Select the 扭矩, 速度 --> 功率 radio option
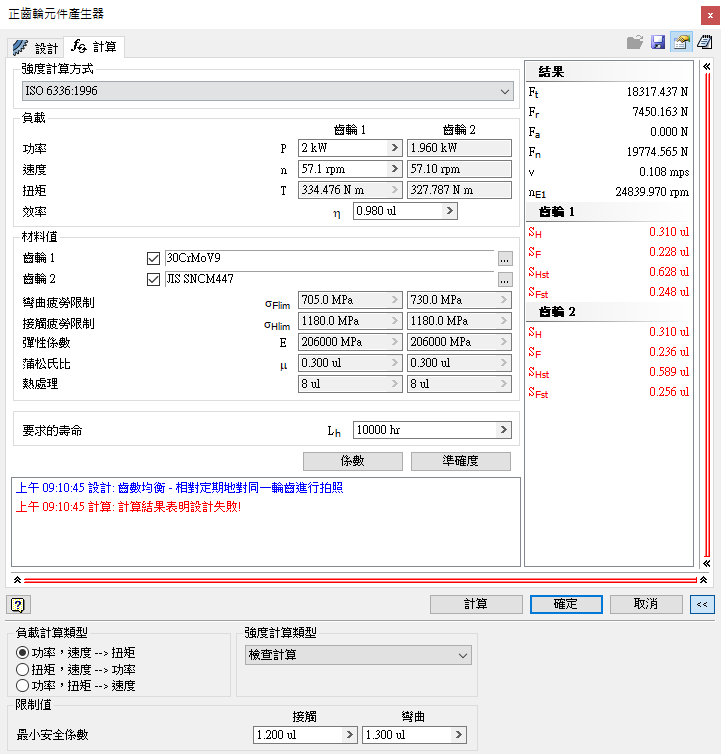721x754 pixels. [x=23, y=669]
